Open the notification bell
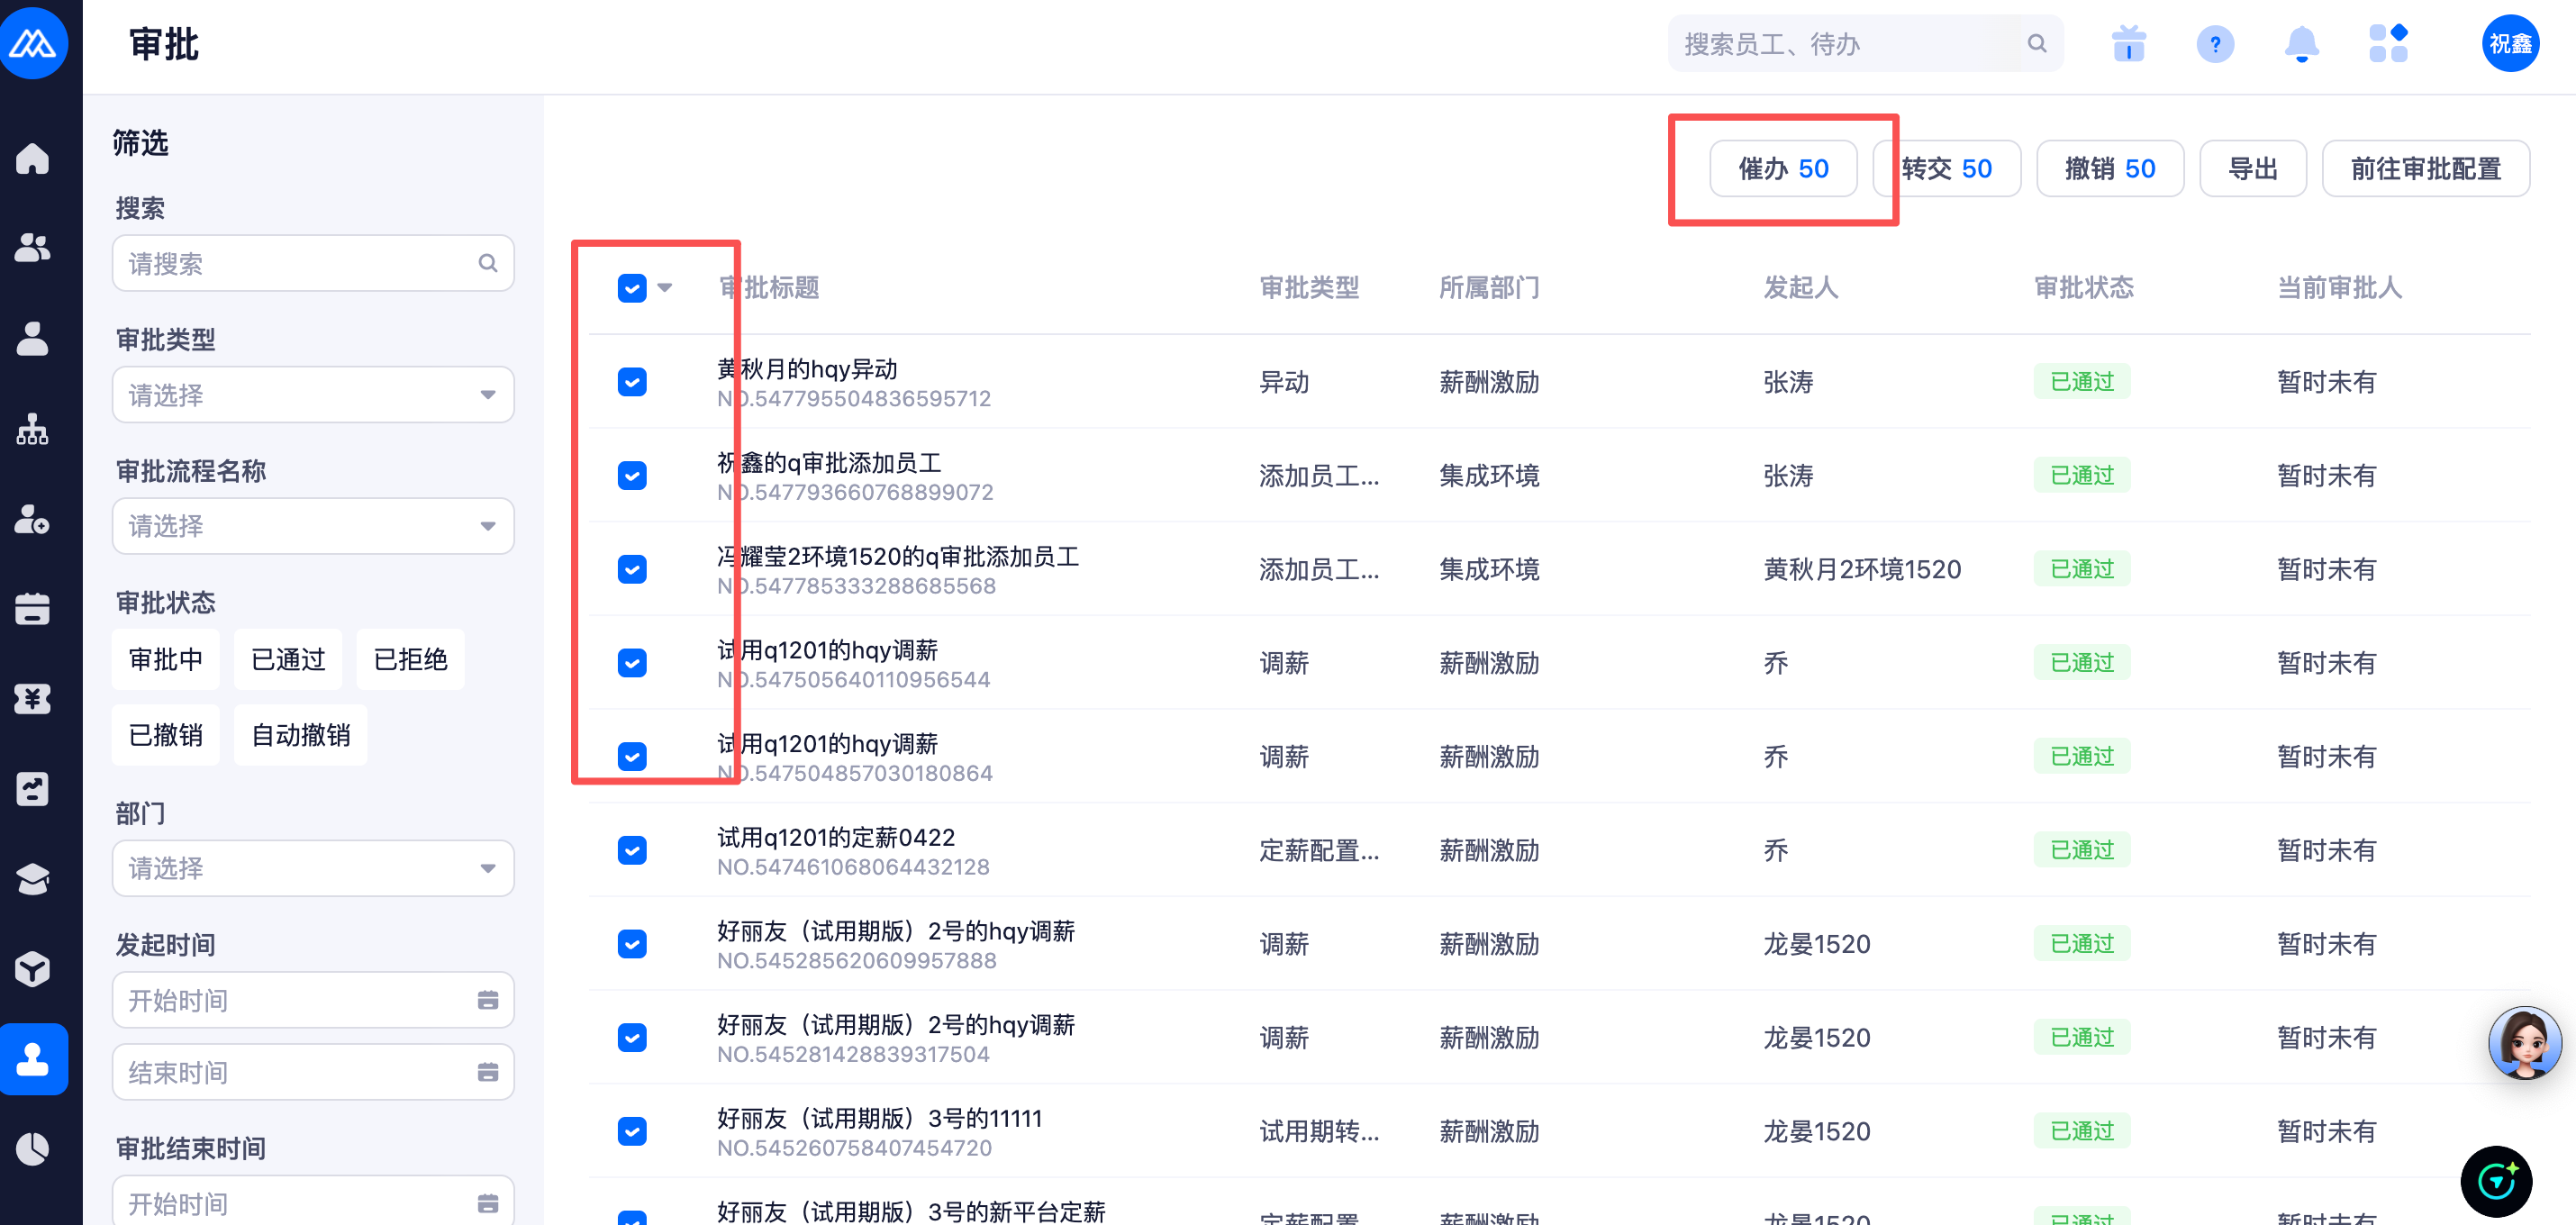Image resolution: width=2576 pixels, height=1225 pixels. point(2301,44)
